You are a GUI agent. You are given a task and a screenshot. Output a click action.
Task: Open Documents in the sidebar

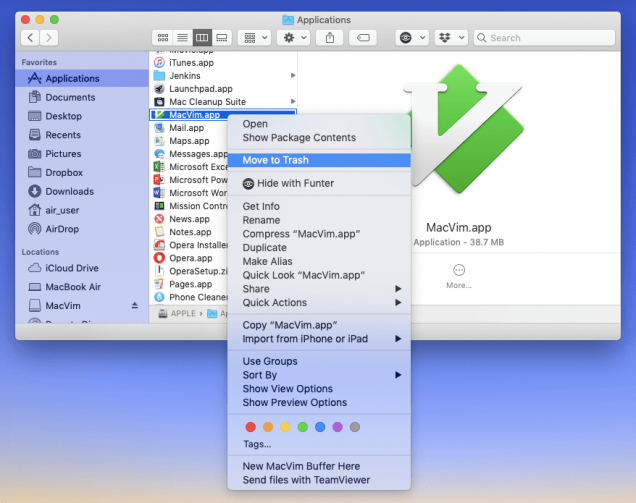click(x=82, y=97)
